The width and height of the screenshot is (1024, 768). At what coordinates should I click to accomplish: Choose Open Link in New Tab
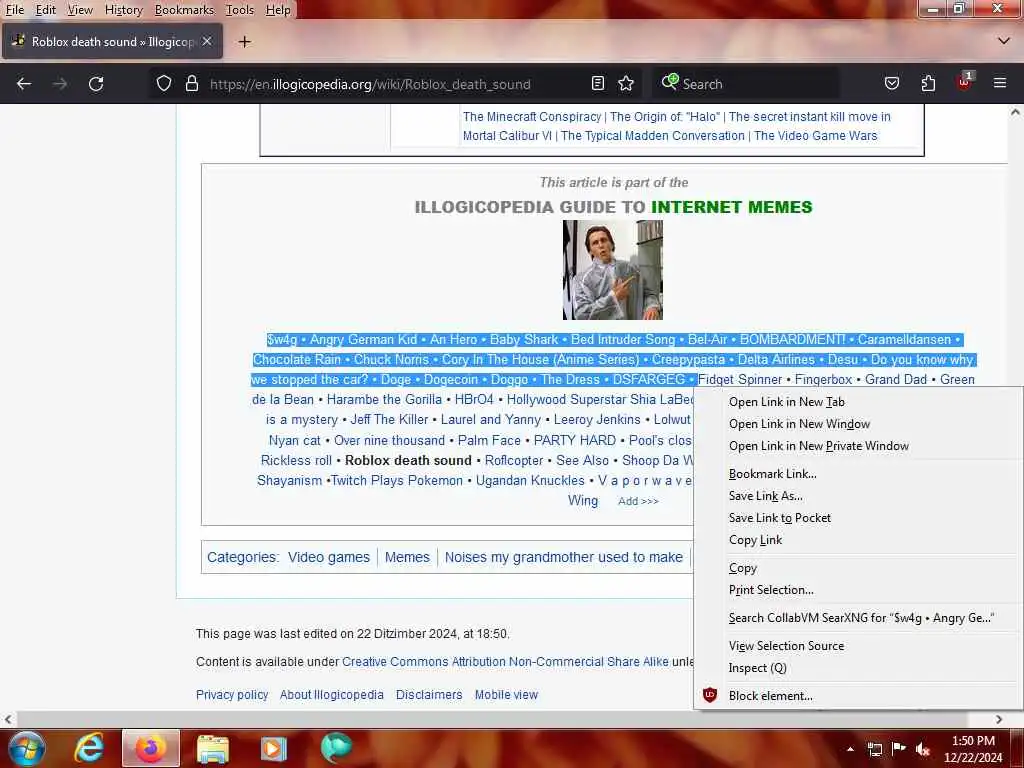tap(857, 402)
